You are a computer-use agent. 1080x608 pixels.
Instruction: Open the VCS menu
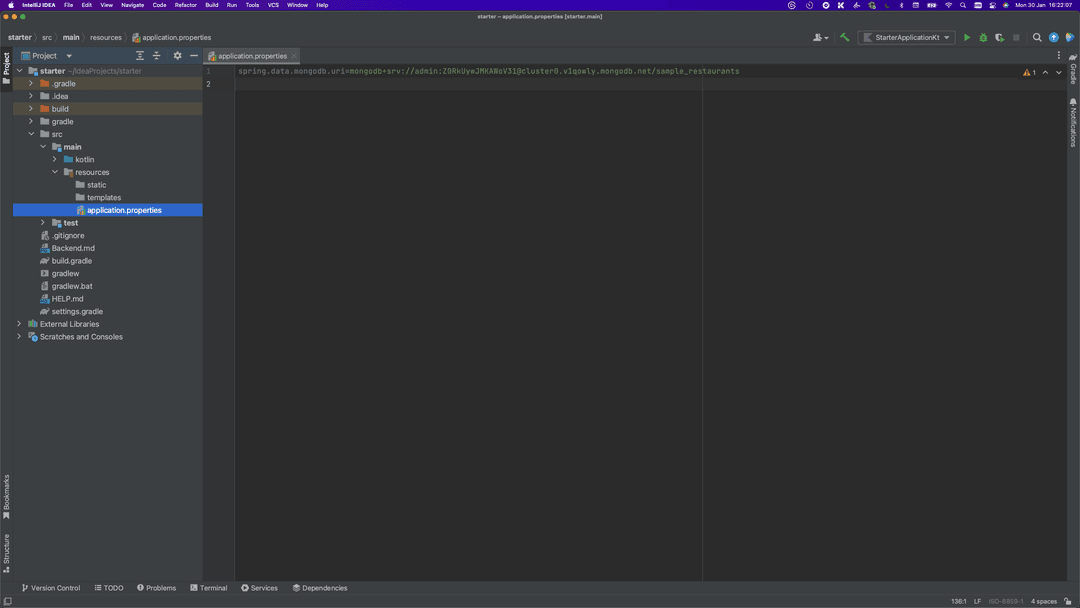pos(272,4)
